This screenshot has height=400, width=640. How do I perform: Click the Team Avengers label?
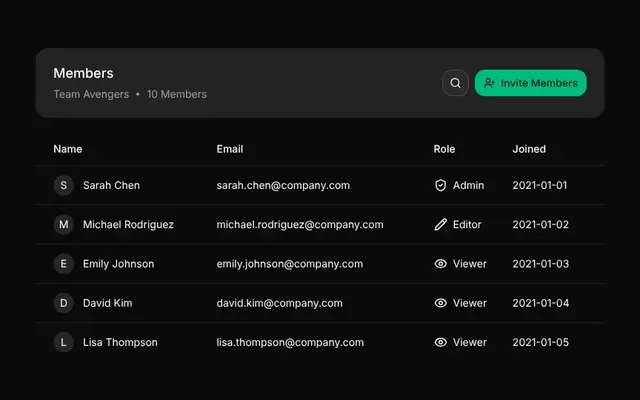91,94
